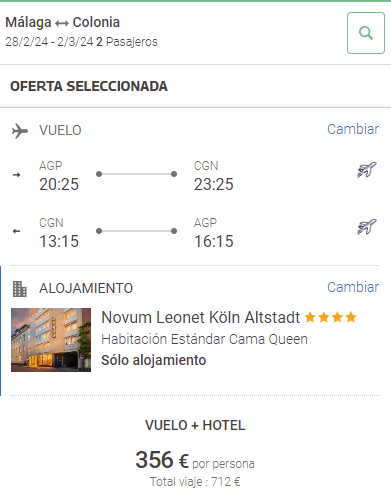Change the selected flight via Cambiar

coord(353,129)
